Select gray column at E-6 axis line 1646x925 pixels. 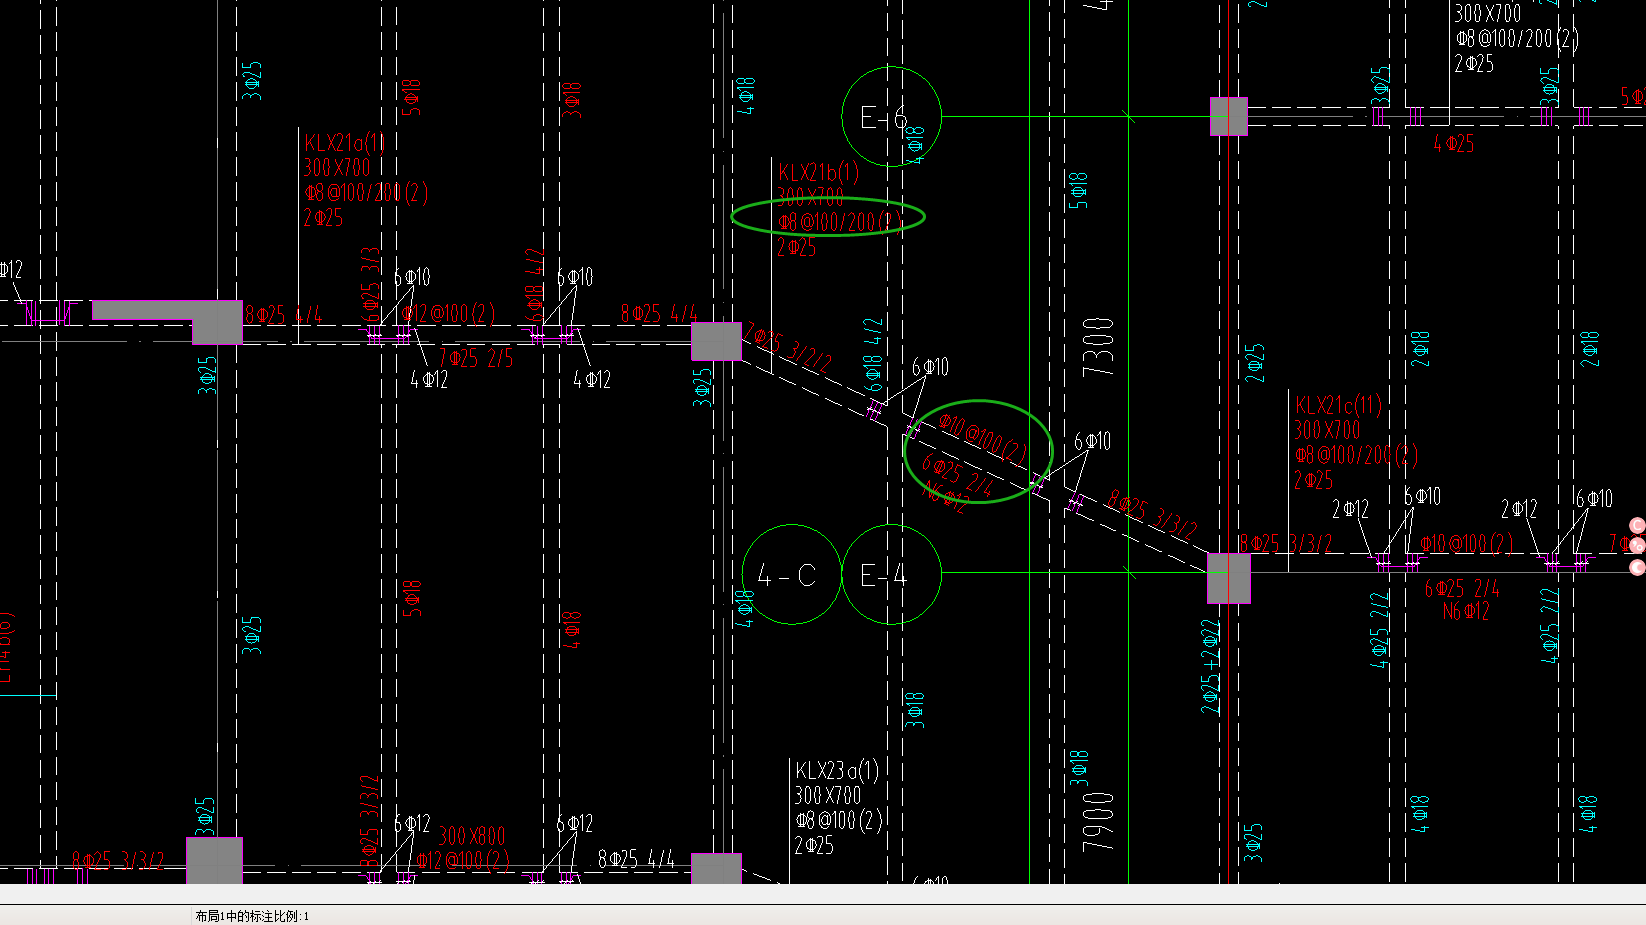(1229, 116)
